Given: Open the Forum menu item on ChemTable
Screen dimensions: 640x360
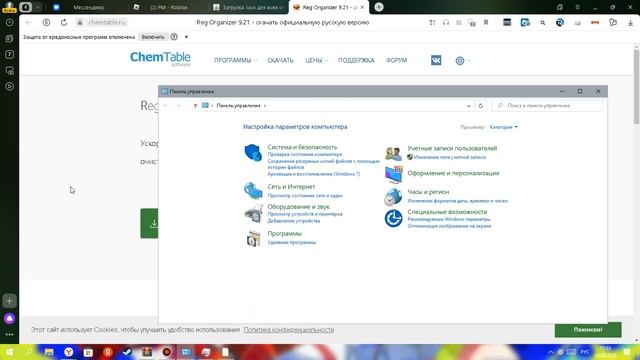Looking at the screenshot, I should [x=396, y=60].
